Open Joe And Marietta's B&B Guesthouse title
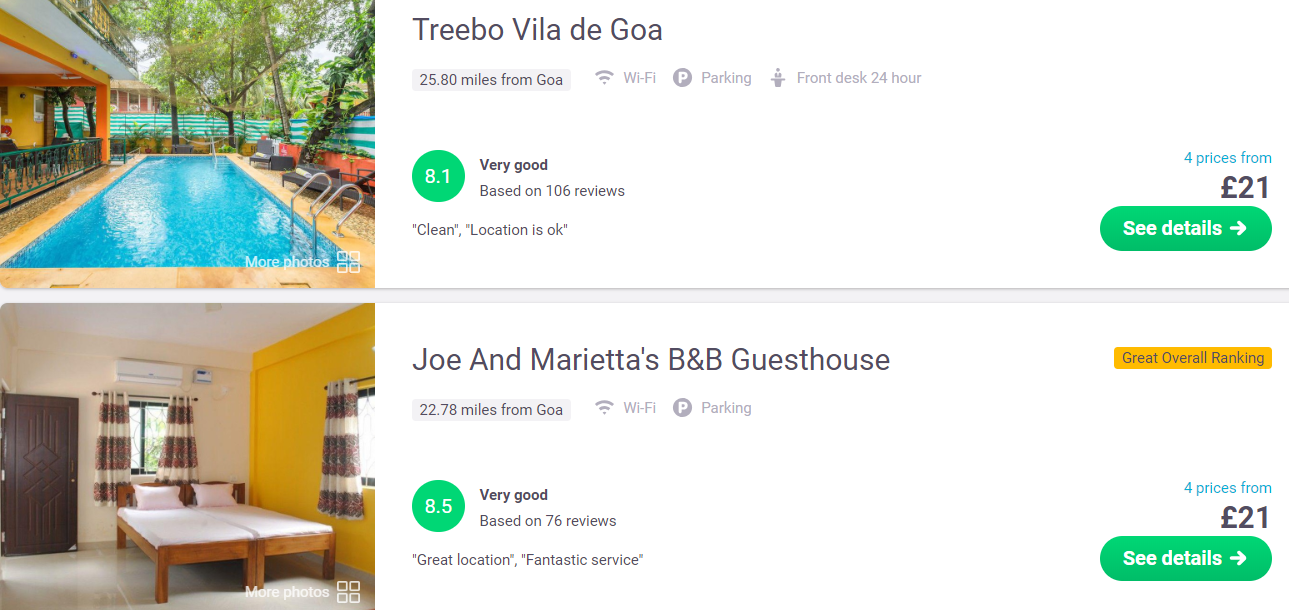Screen dimensions: 1289x610 (x=650, y=360)
